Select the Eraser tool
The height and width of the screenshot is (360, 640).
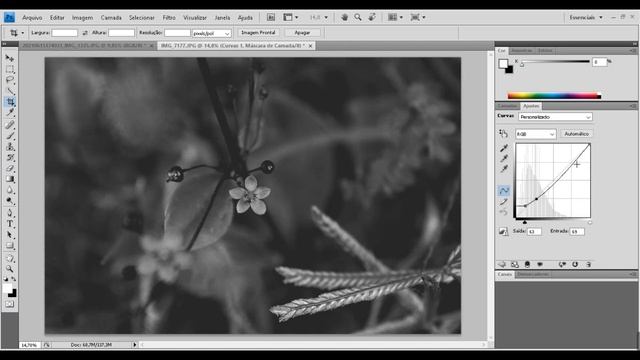coord(9,168)
